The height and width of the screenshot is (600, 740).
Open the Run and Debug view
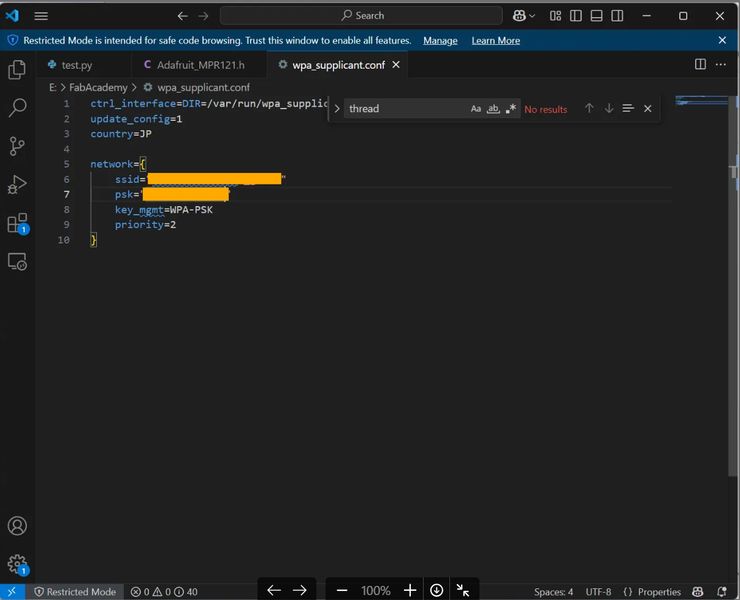(x=17, y=185)
